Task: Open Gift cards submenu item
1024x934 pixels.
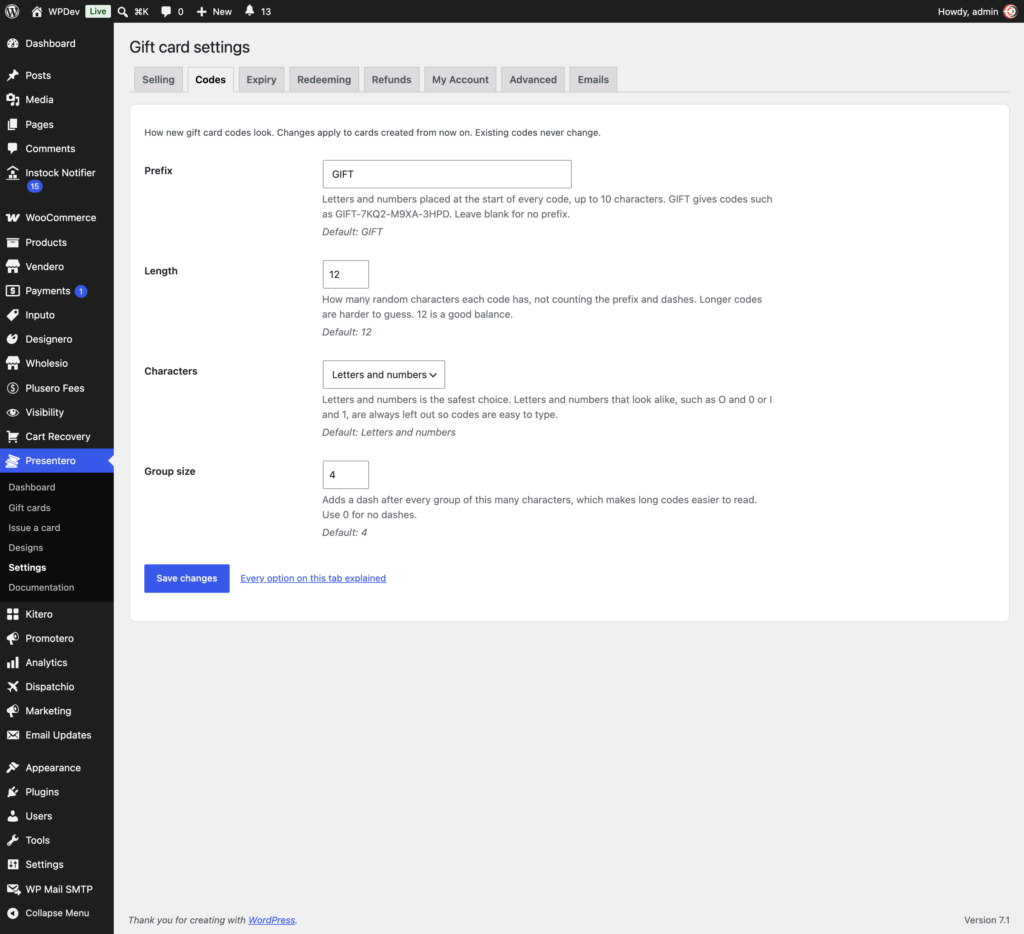Action: [29, 507]
